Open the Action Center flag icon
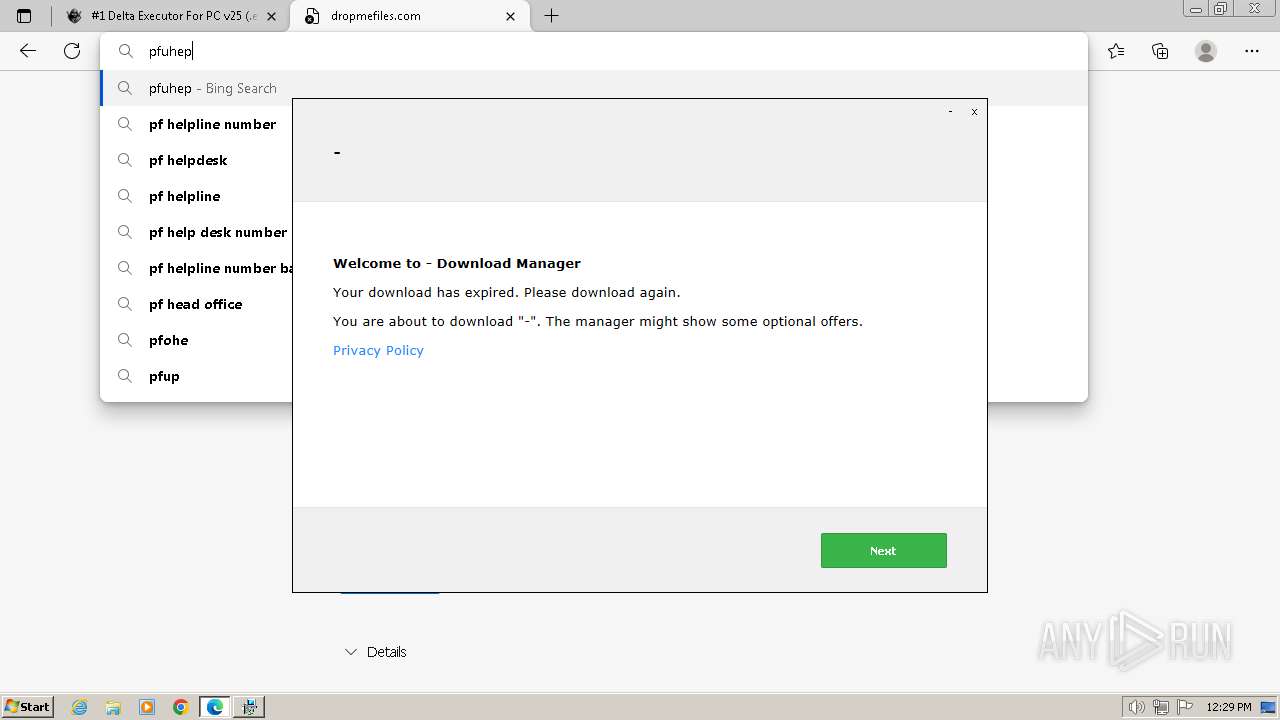 coord(1184,707)
